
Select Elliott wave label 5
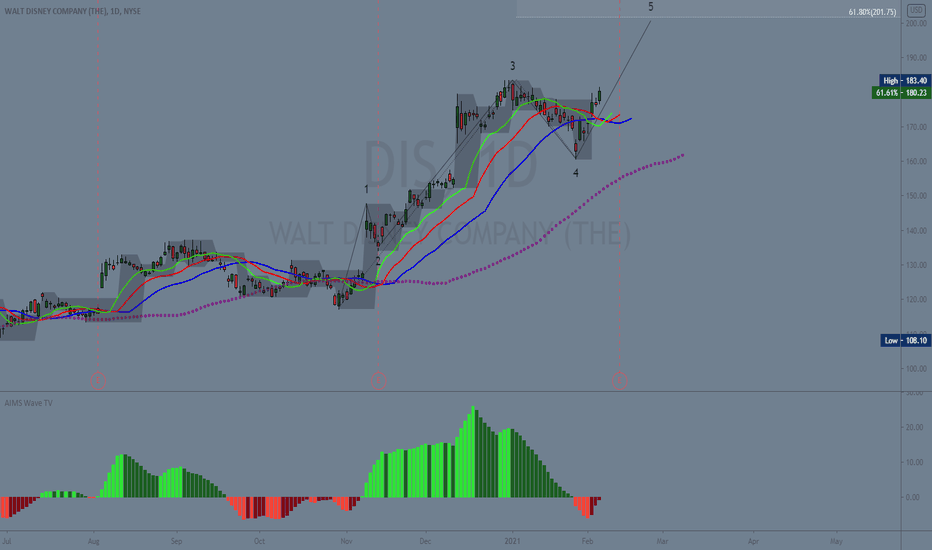650,7
